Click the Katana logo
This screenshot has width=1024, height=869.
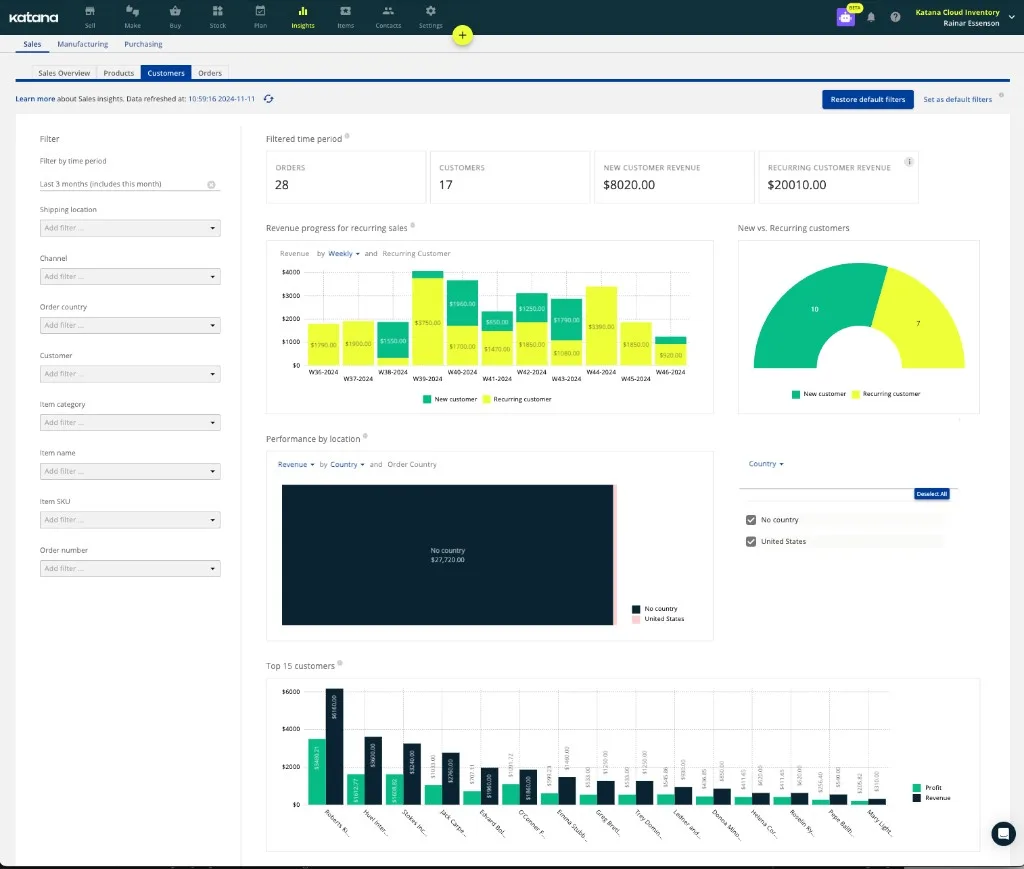pyautogui.click(x=34, y=17)
